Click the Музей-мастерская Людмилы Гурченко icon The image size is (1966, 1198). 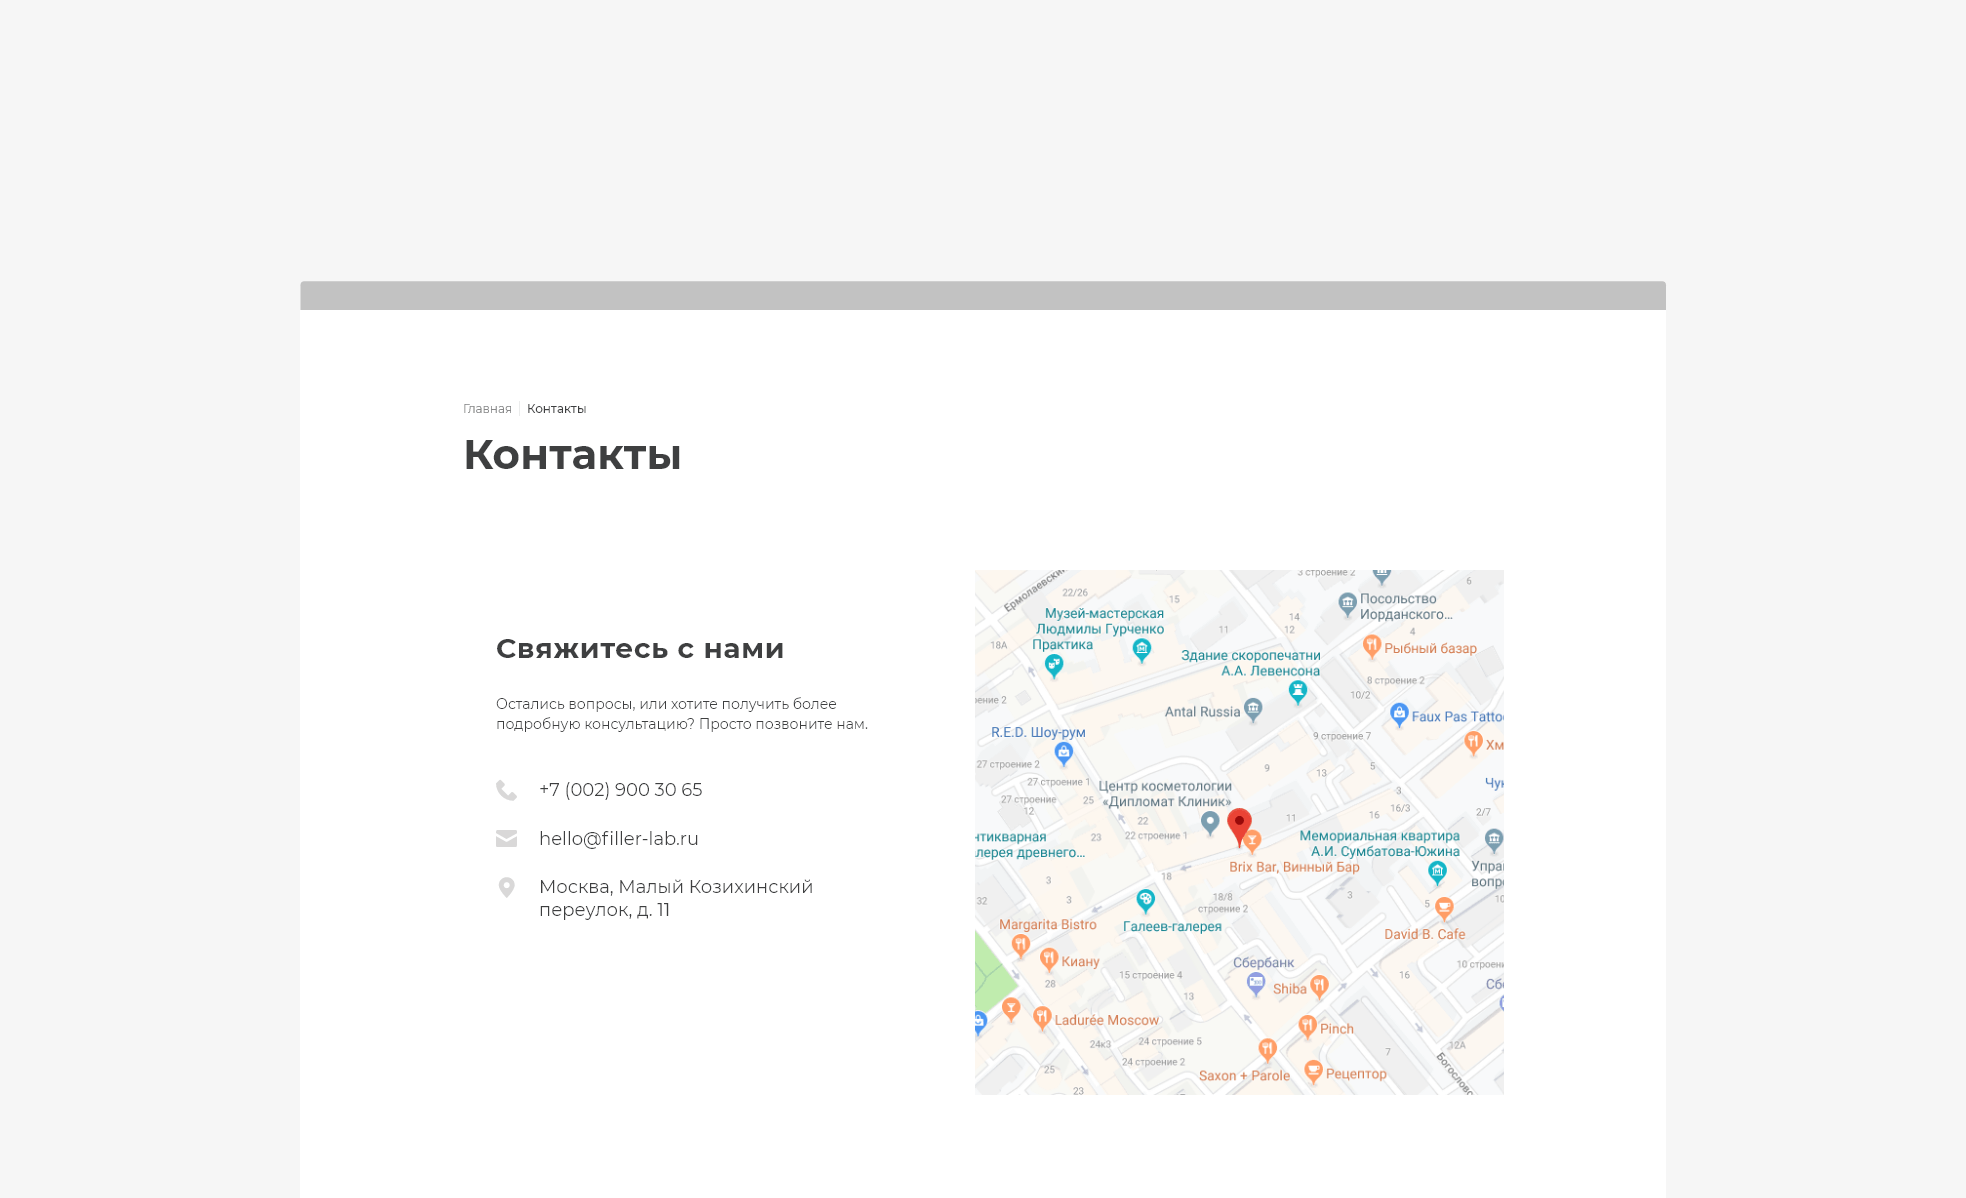coord(1142,650)
